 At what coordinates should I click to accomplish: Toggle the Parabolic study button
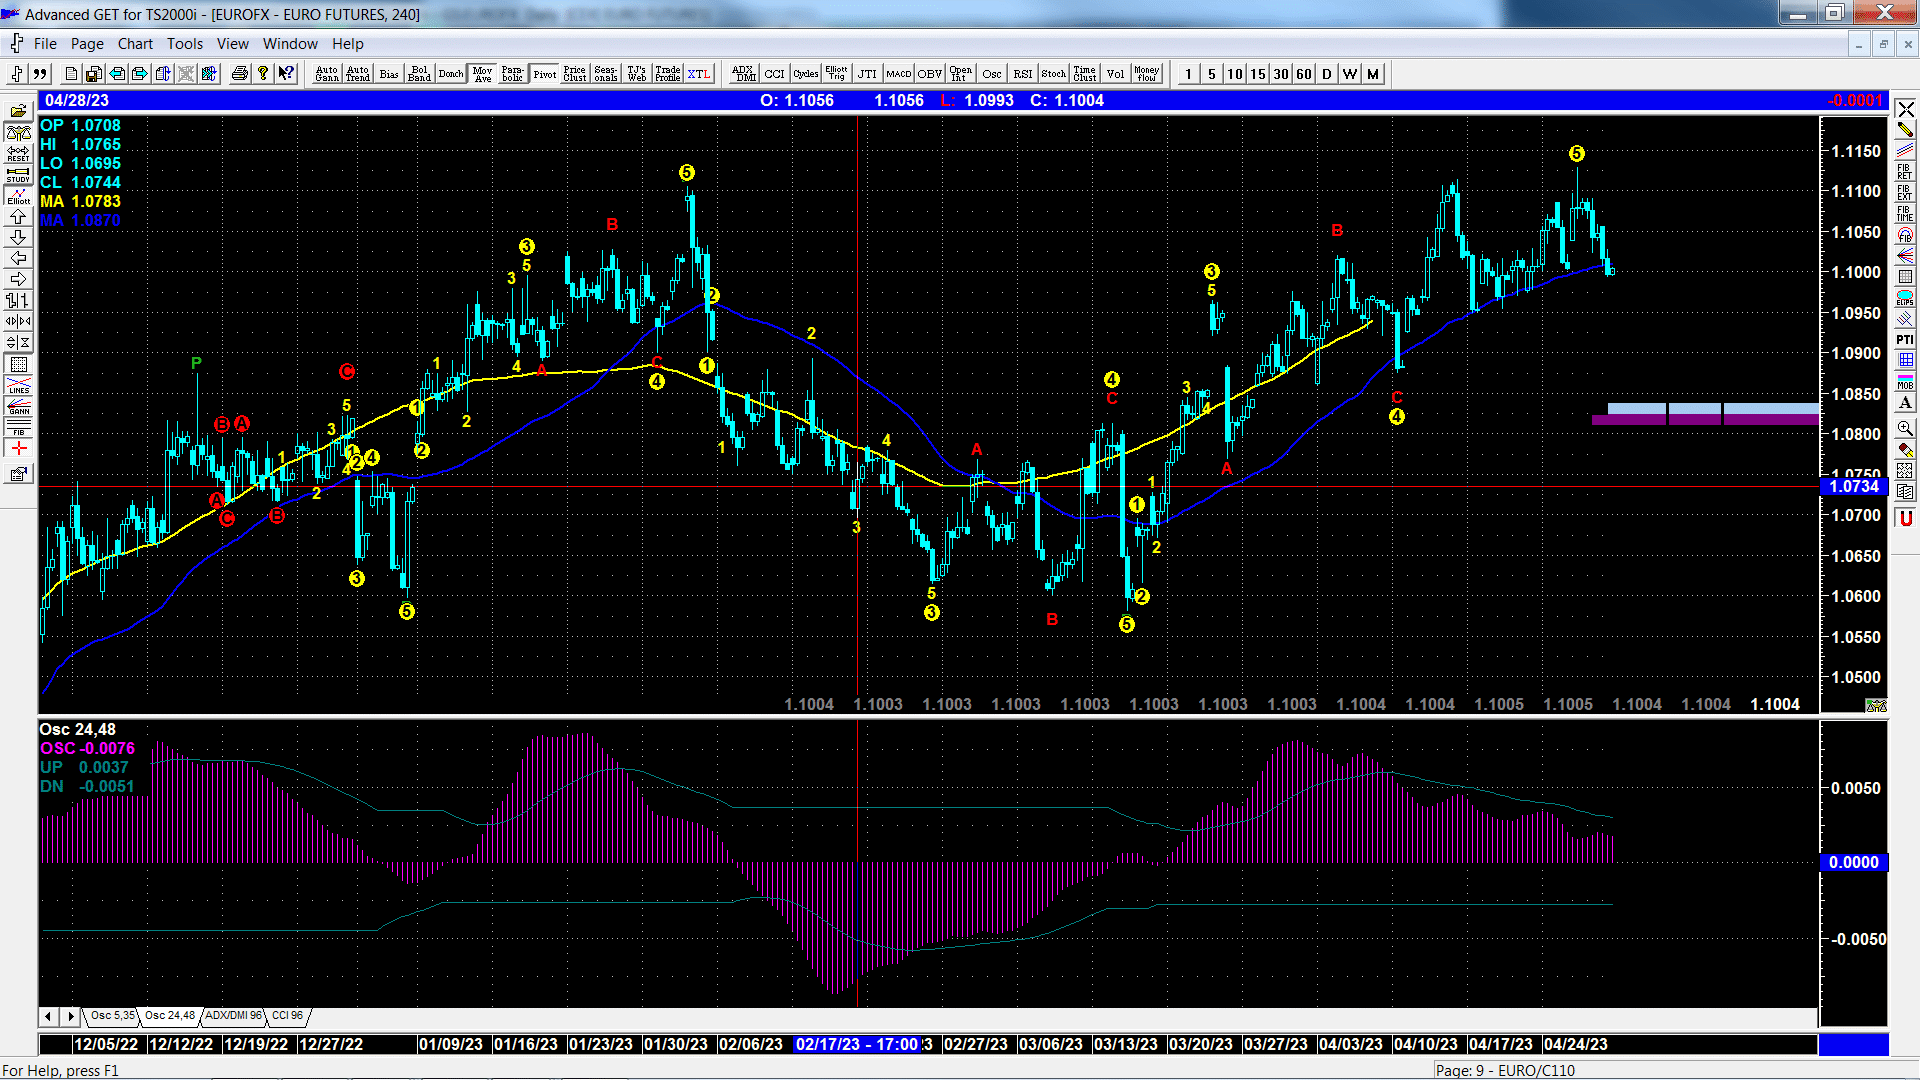click(512, 74)
